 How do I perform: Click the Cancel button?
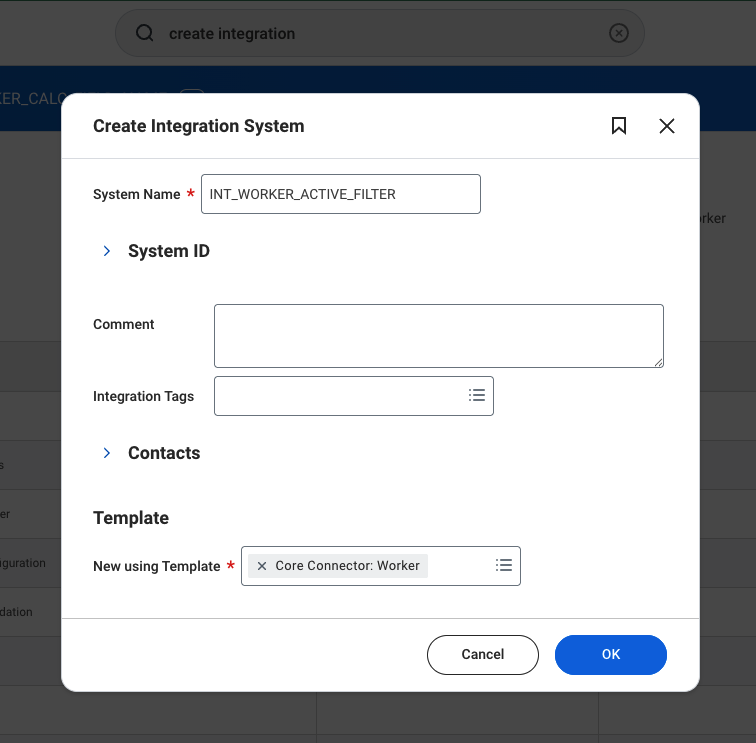pos(483,654)
